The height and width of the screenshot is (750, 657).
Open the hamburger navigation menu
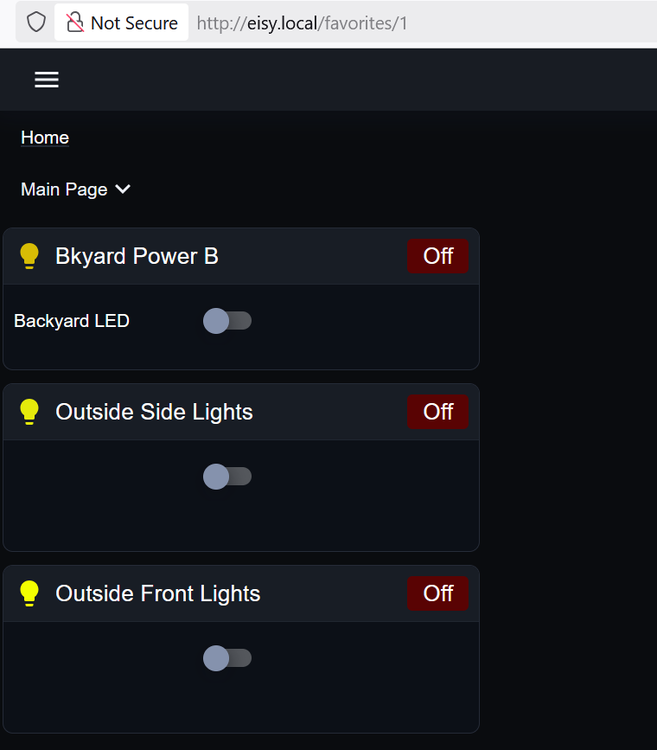click(x=46, y=79)
